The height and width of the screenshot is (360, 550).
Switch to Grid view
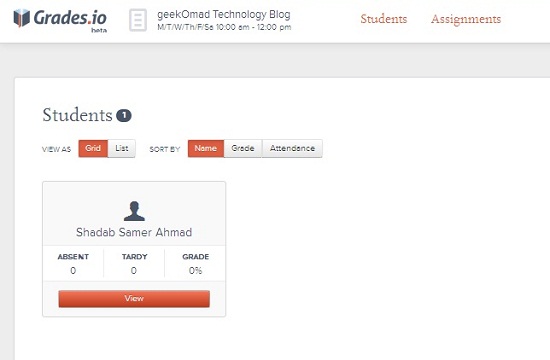93,148
